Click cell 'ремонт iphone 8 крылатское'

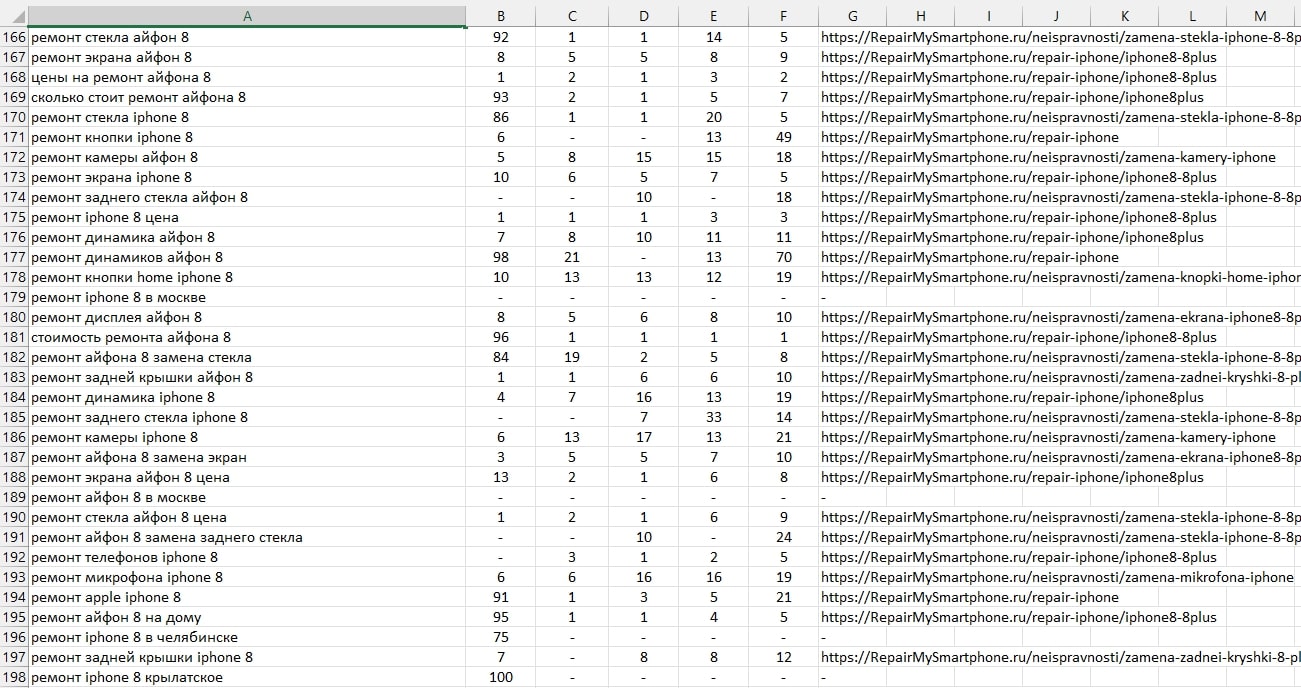point(247,677)
